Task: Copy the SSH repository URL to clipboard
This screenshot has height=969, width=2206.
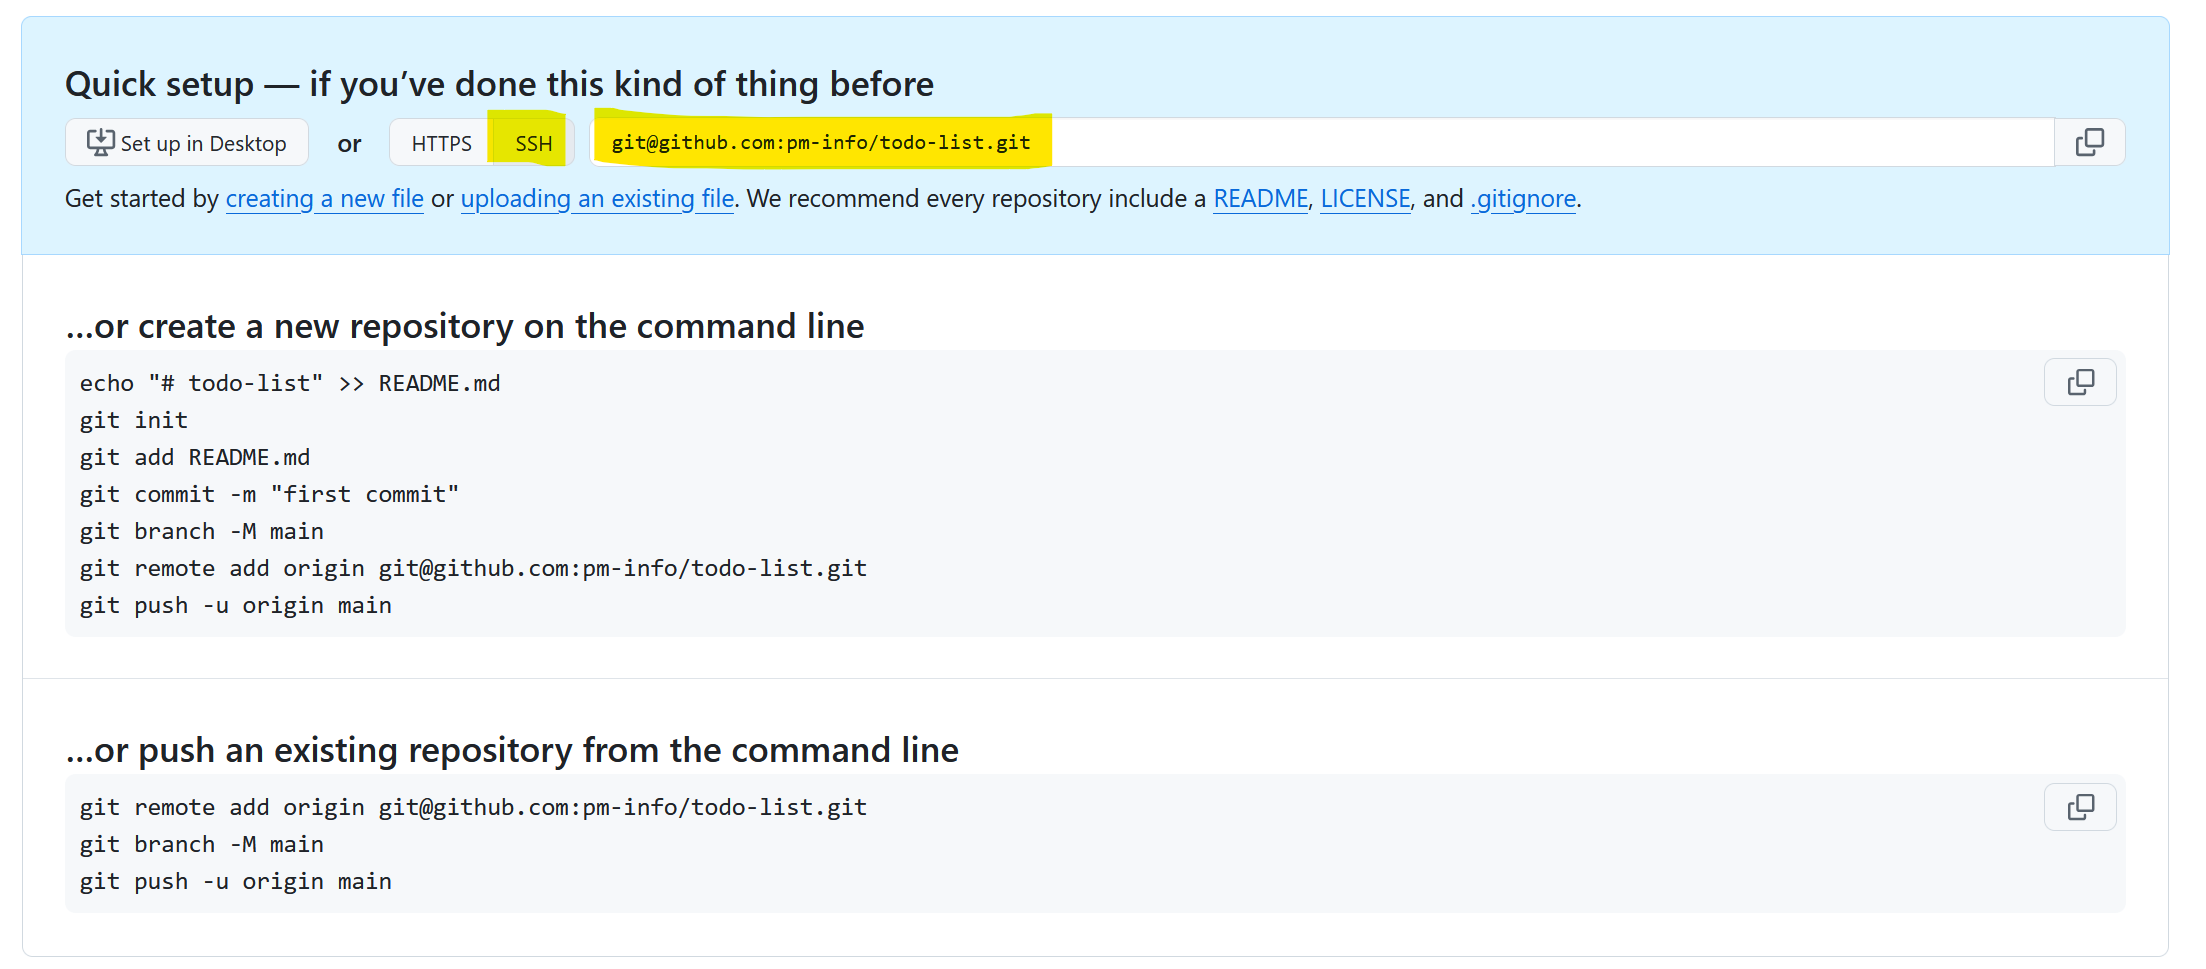Action: [x=2089, y=143]
